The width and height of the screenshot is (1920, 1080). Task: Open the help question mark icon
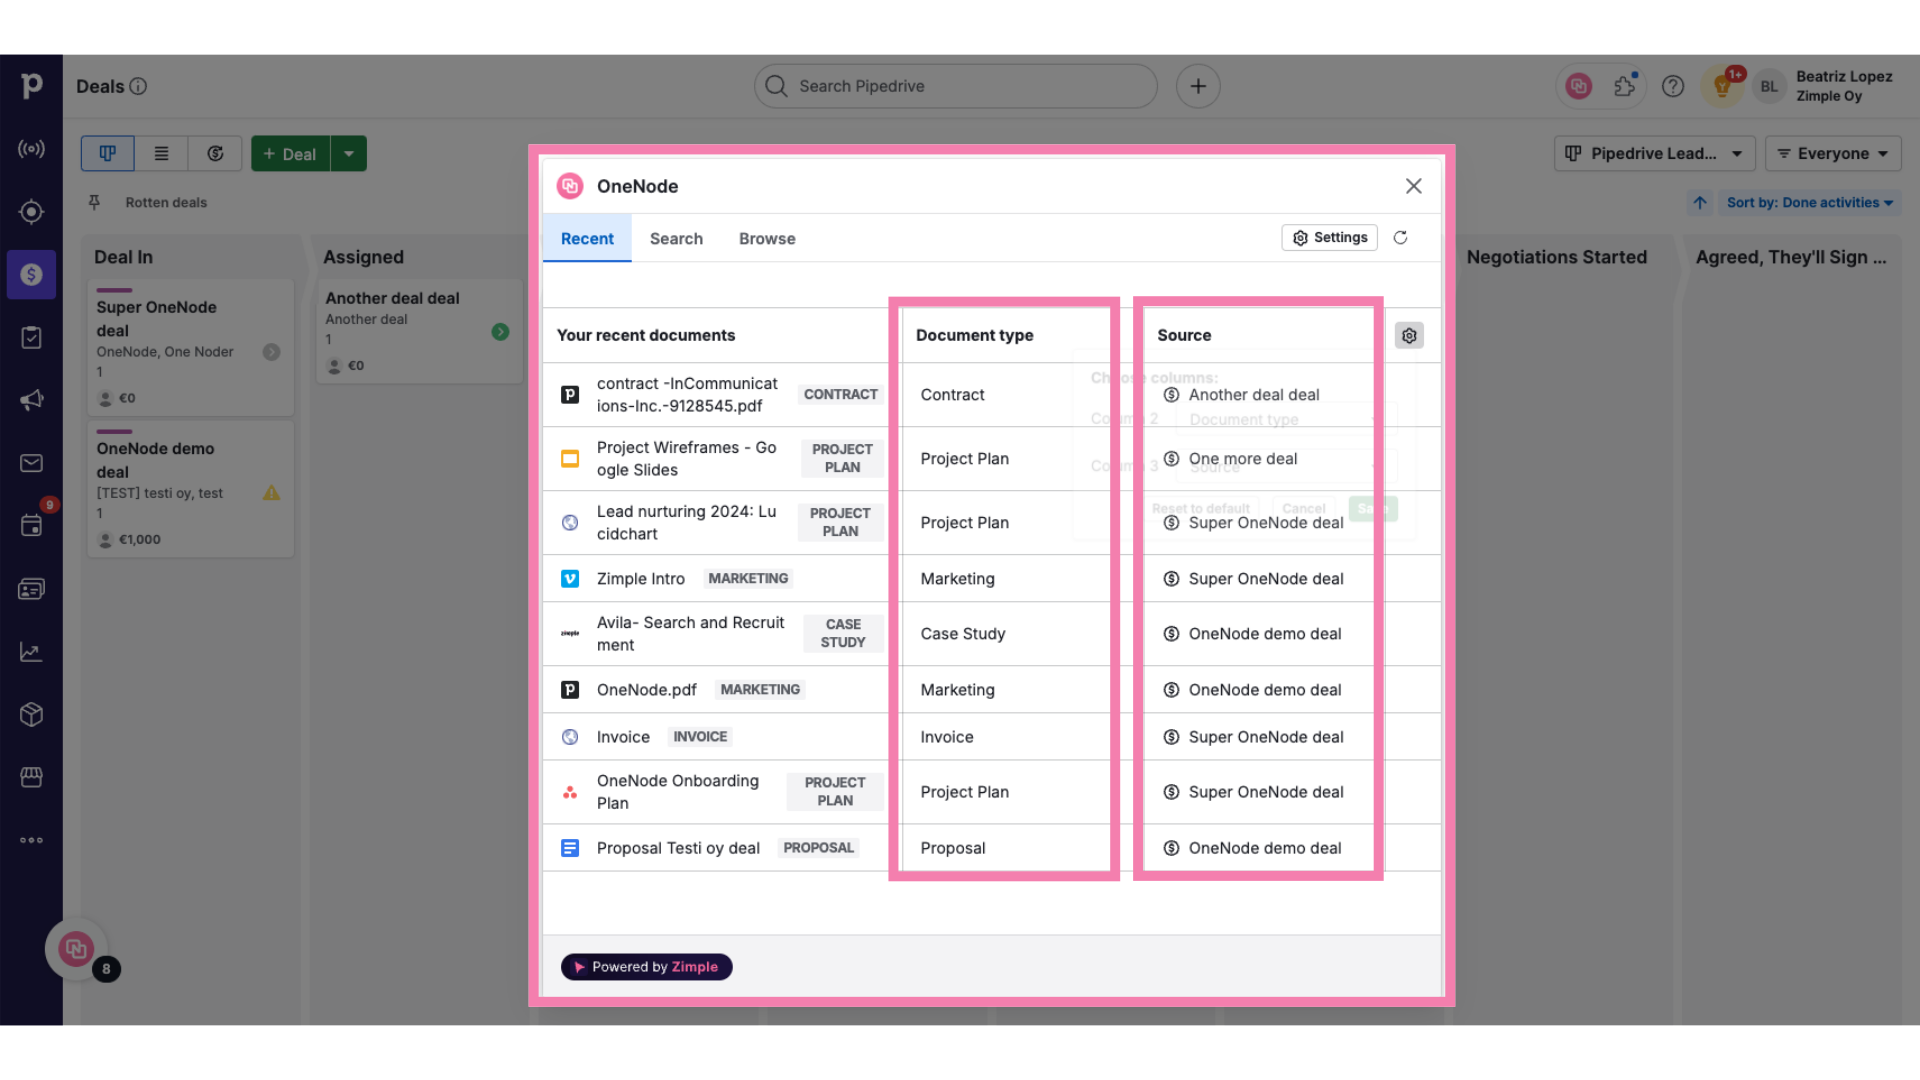point(1673,86)
